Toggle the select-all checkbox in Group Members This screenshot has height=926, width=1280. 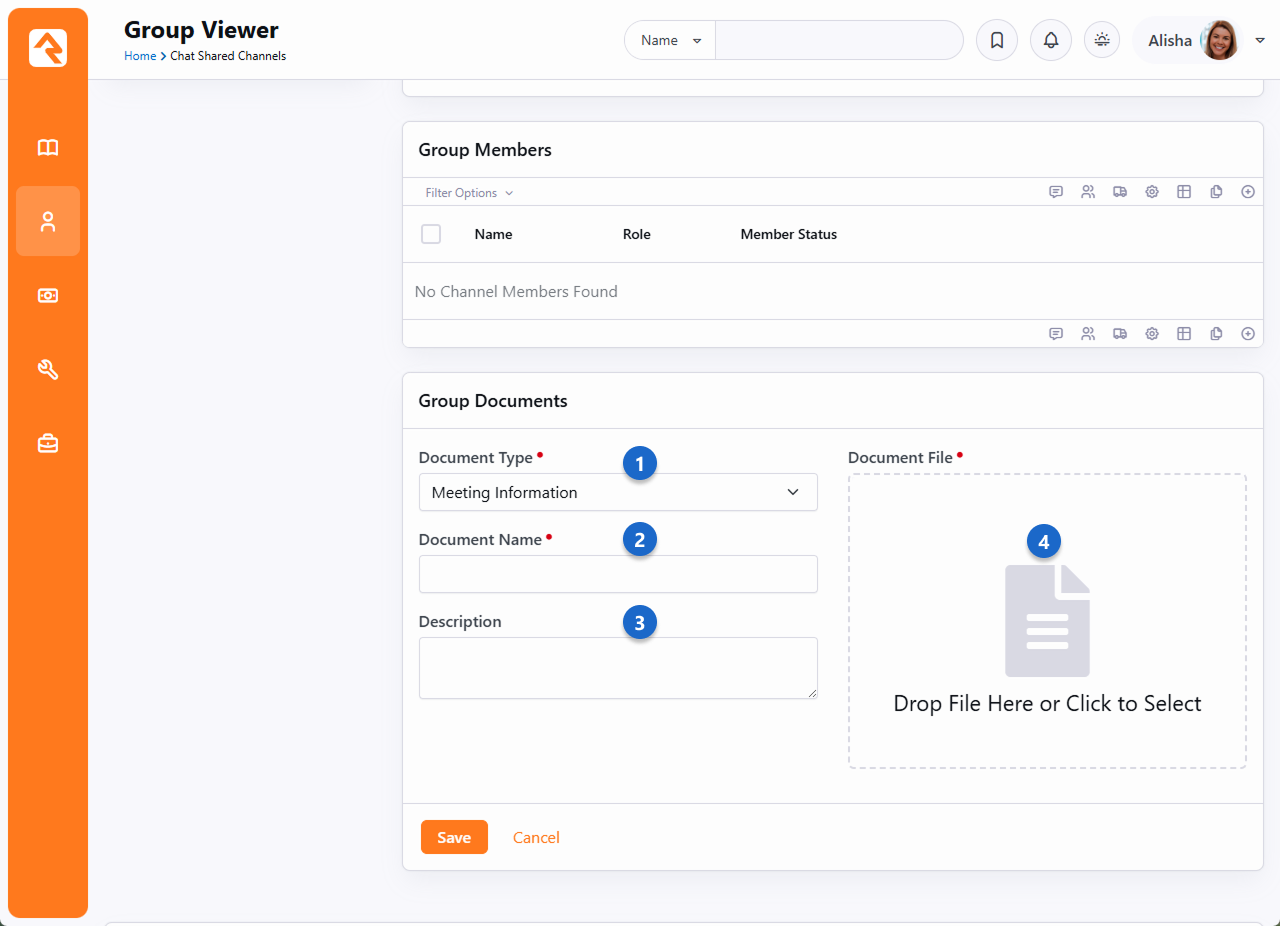[x=431, y=234]
